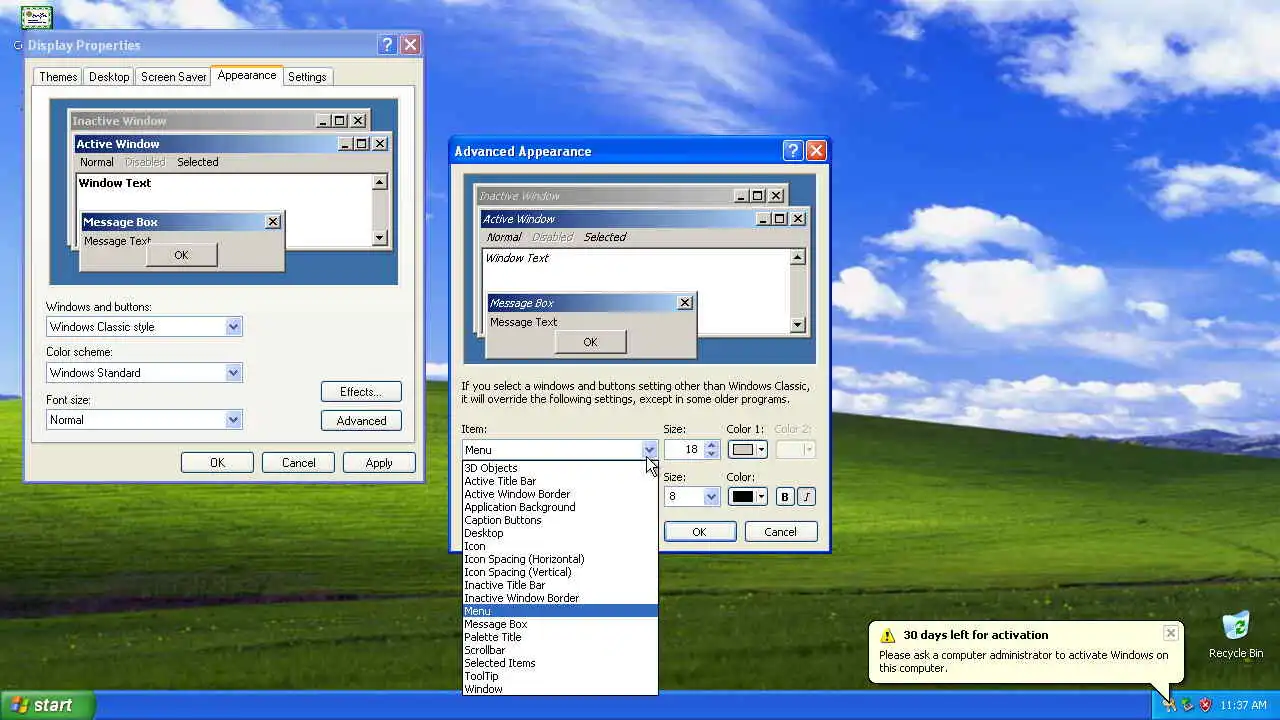The image size is (1280, 720).
Task: Choose Active Window Border from Item list
Action: pos(560,494)
